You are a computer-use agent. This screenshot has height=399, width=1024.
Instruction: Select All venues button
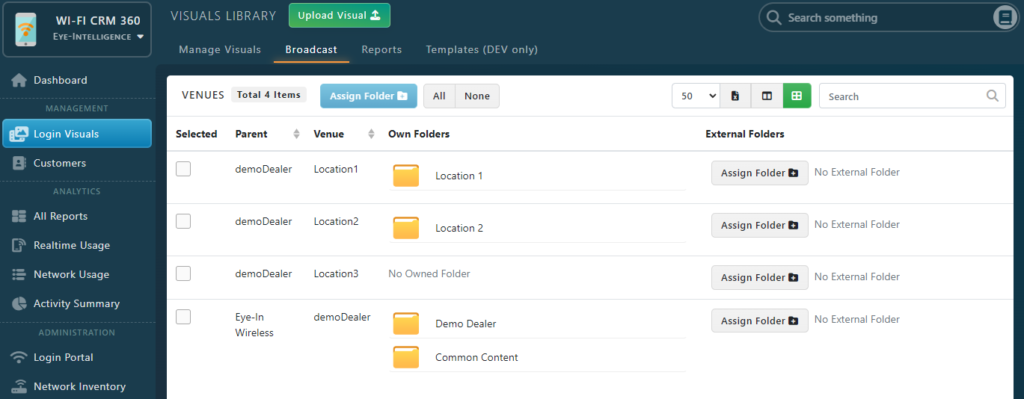tap(439, 96)
